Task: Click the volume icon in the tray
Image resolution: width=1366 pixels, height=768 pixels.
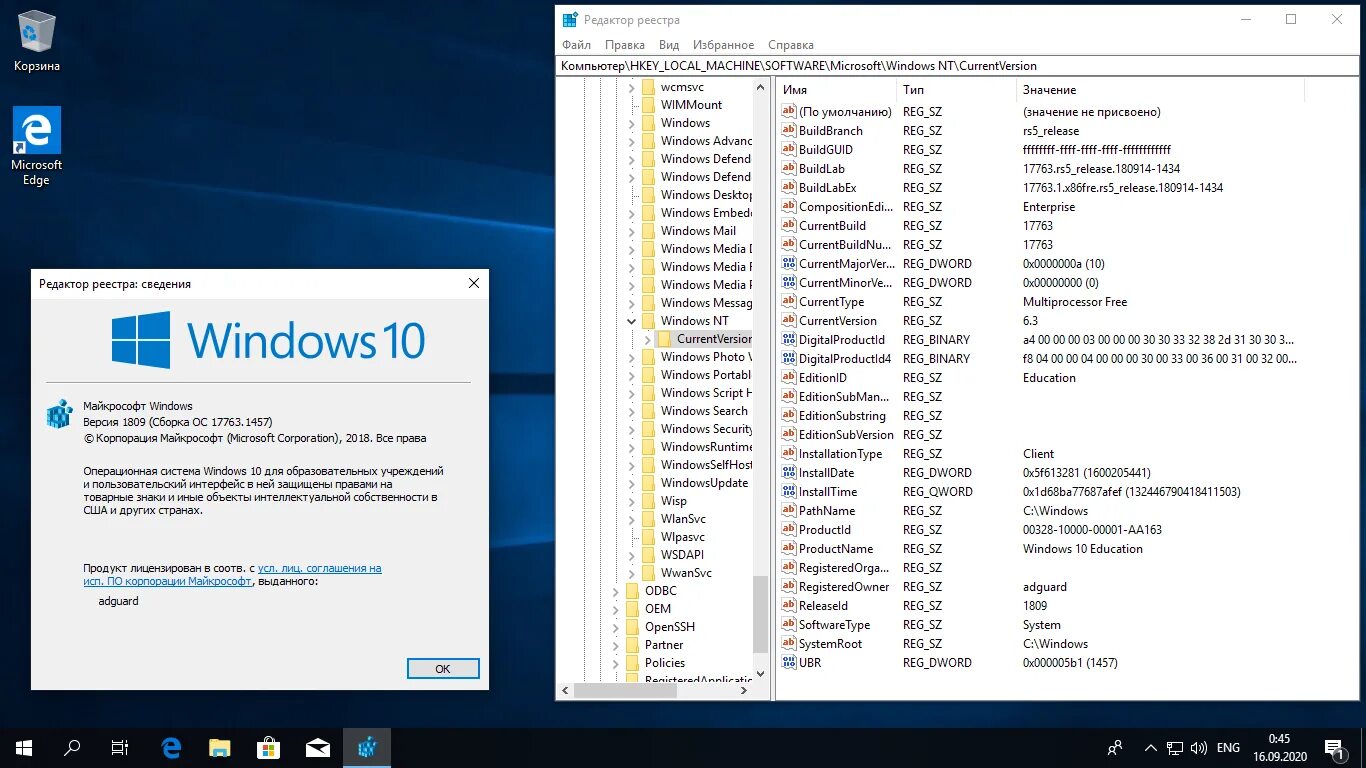Action: pos(1197,747)
